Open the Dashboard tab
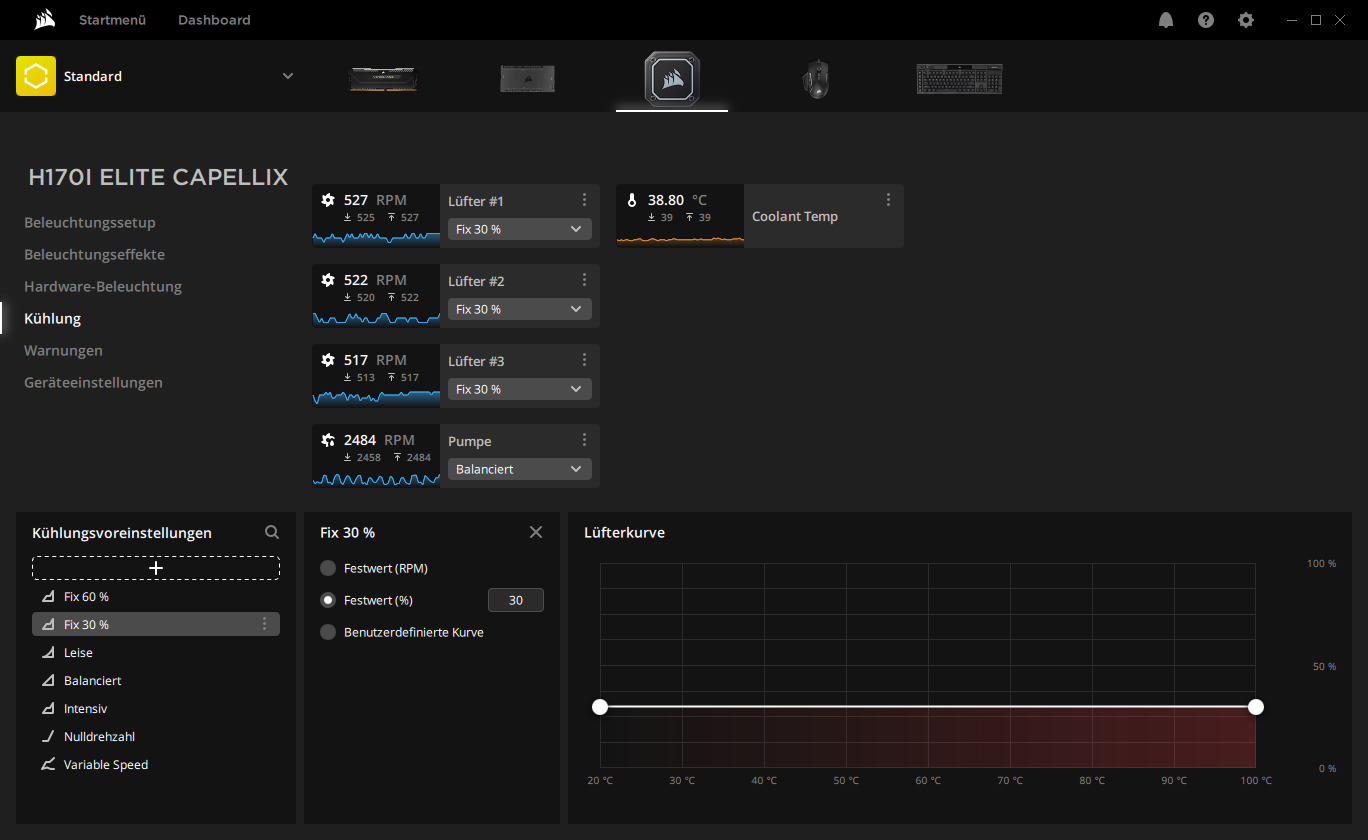 (214, 20)
